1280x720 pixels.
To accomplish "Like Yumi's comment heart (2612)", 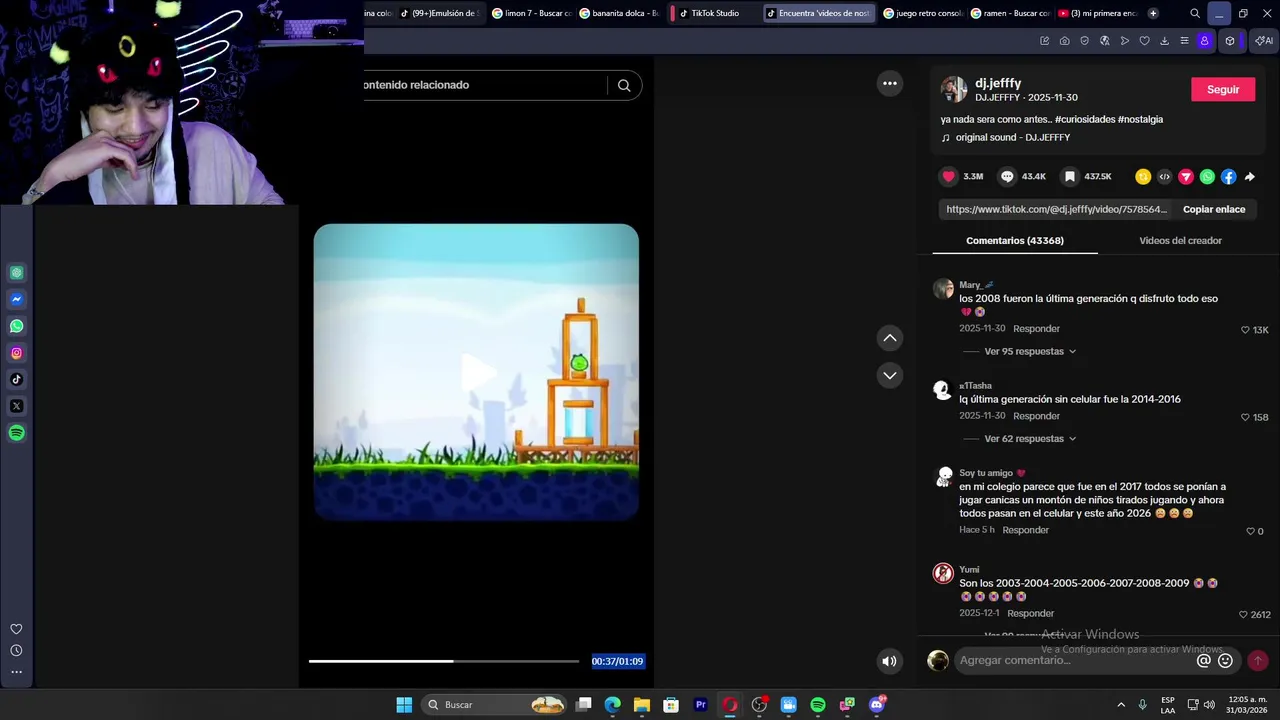I will point(1243,615).
